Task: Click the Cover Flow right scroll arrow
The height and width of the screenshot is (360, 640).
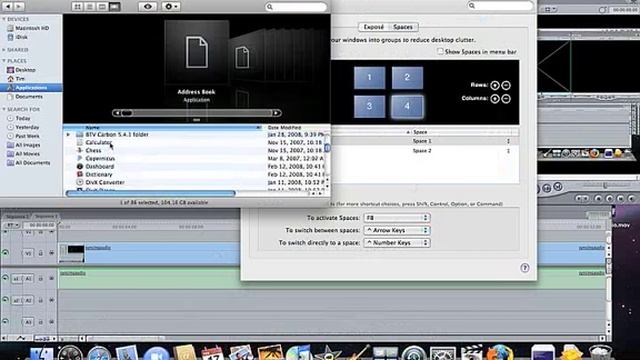Action: (x=277, y=113)
